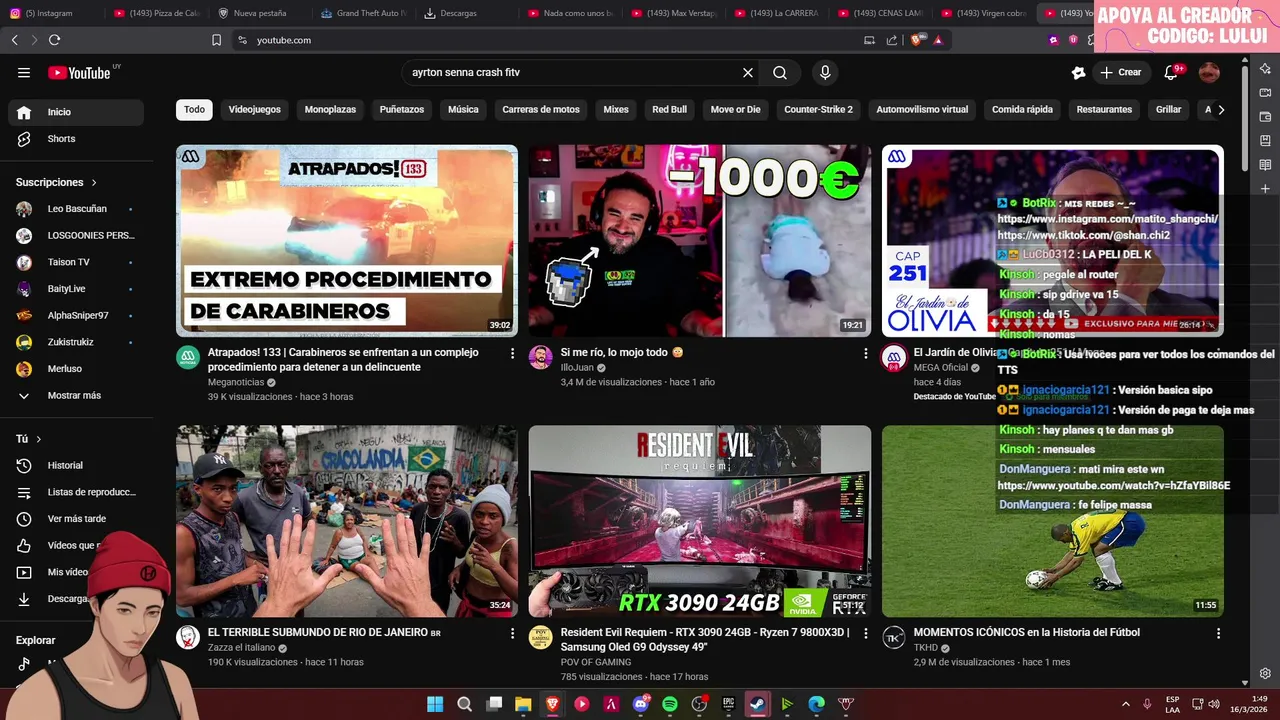Open the Zazza el italiano channel avatar
This screenshot has height=720, width=1280.
click(x=188, y=637)
